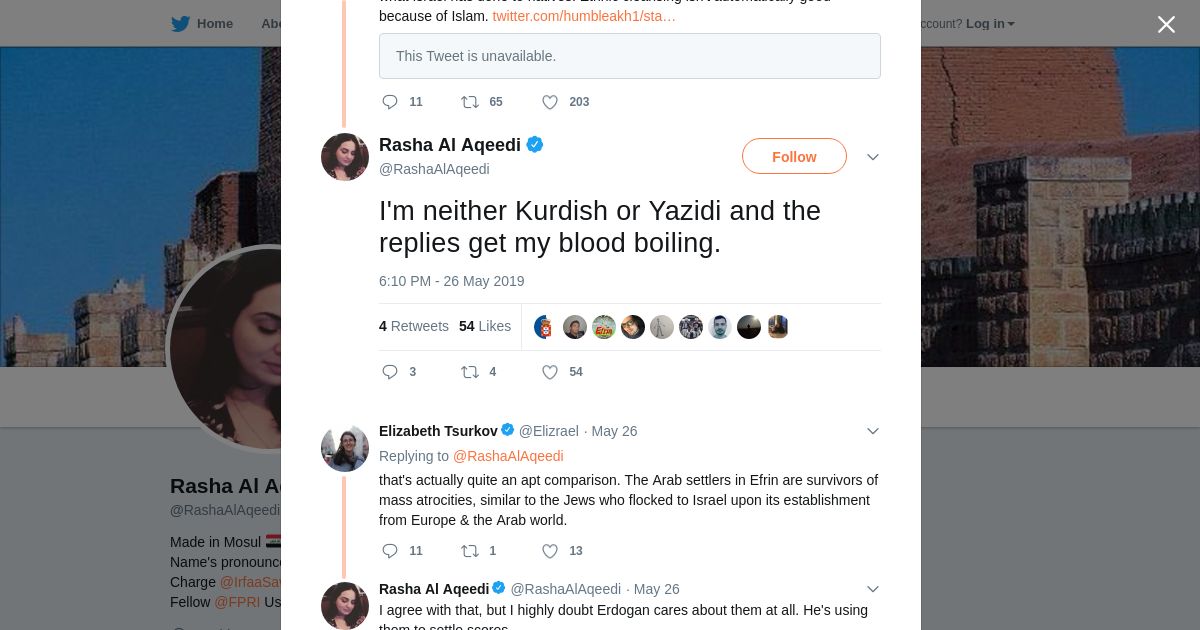Follow Rasha Al Aqeedi
Viewport: 1200px width, 630px height.
(794, 157)
